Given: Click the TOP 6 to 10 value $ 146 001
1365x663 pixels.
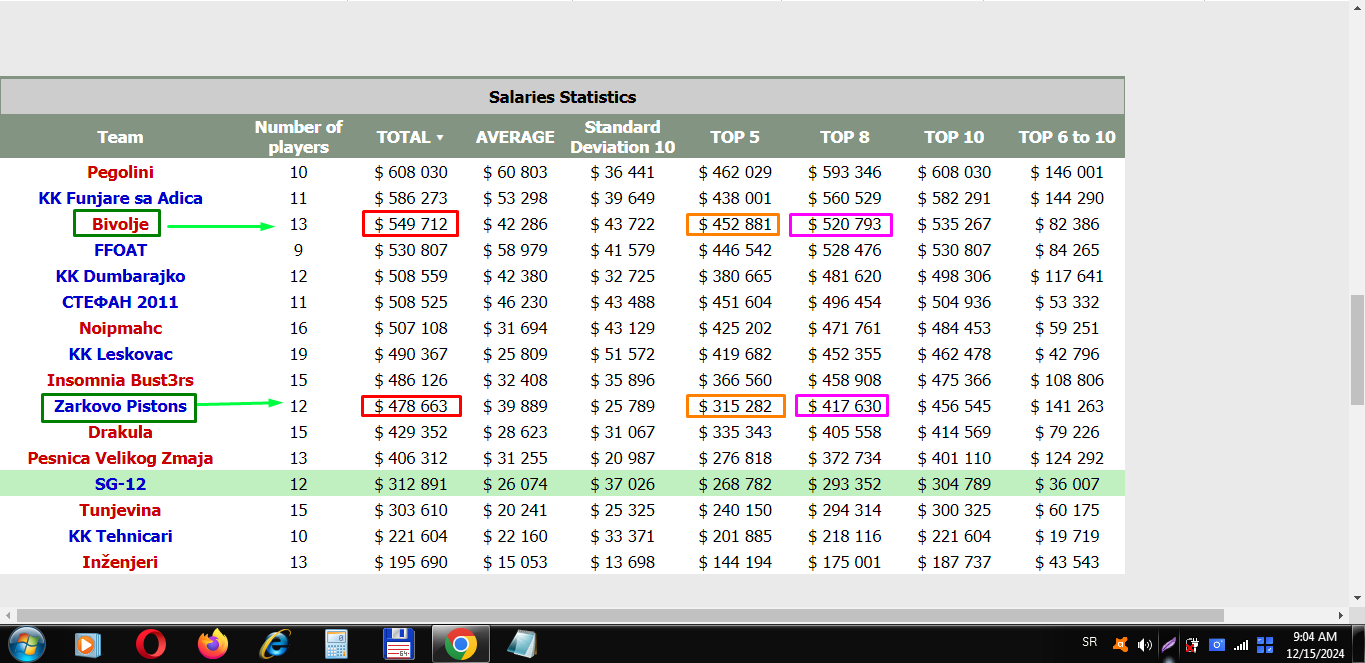Looking at the screenshot, I should 1066,172.
